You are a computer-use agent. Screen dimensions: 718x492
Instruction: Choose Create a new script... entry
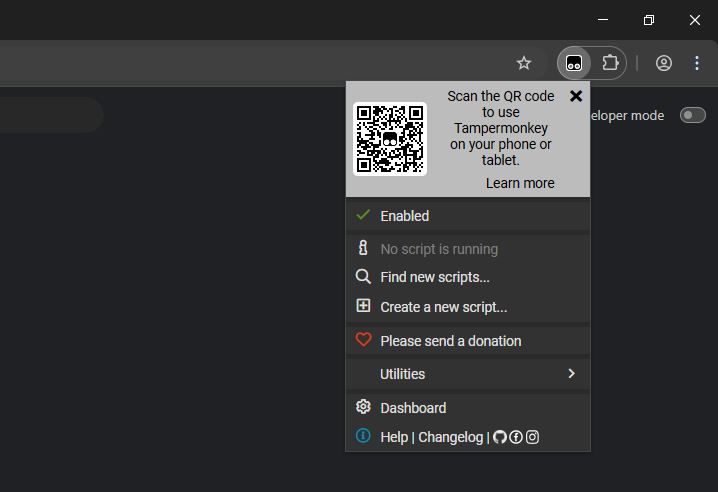468,306
